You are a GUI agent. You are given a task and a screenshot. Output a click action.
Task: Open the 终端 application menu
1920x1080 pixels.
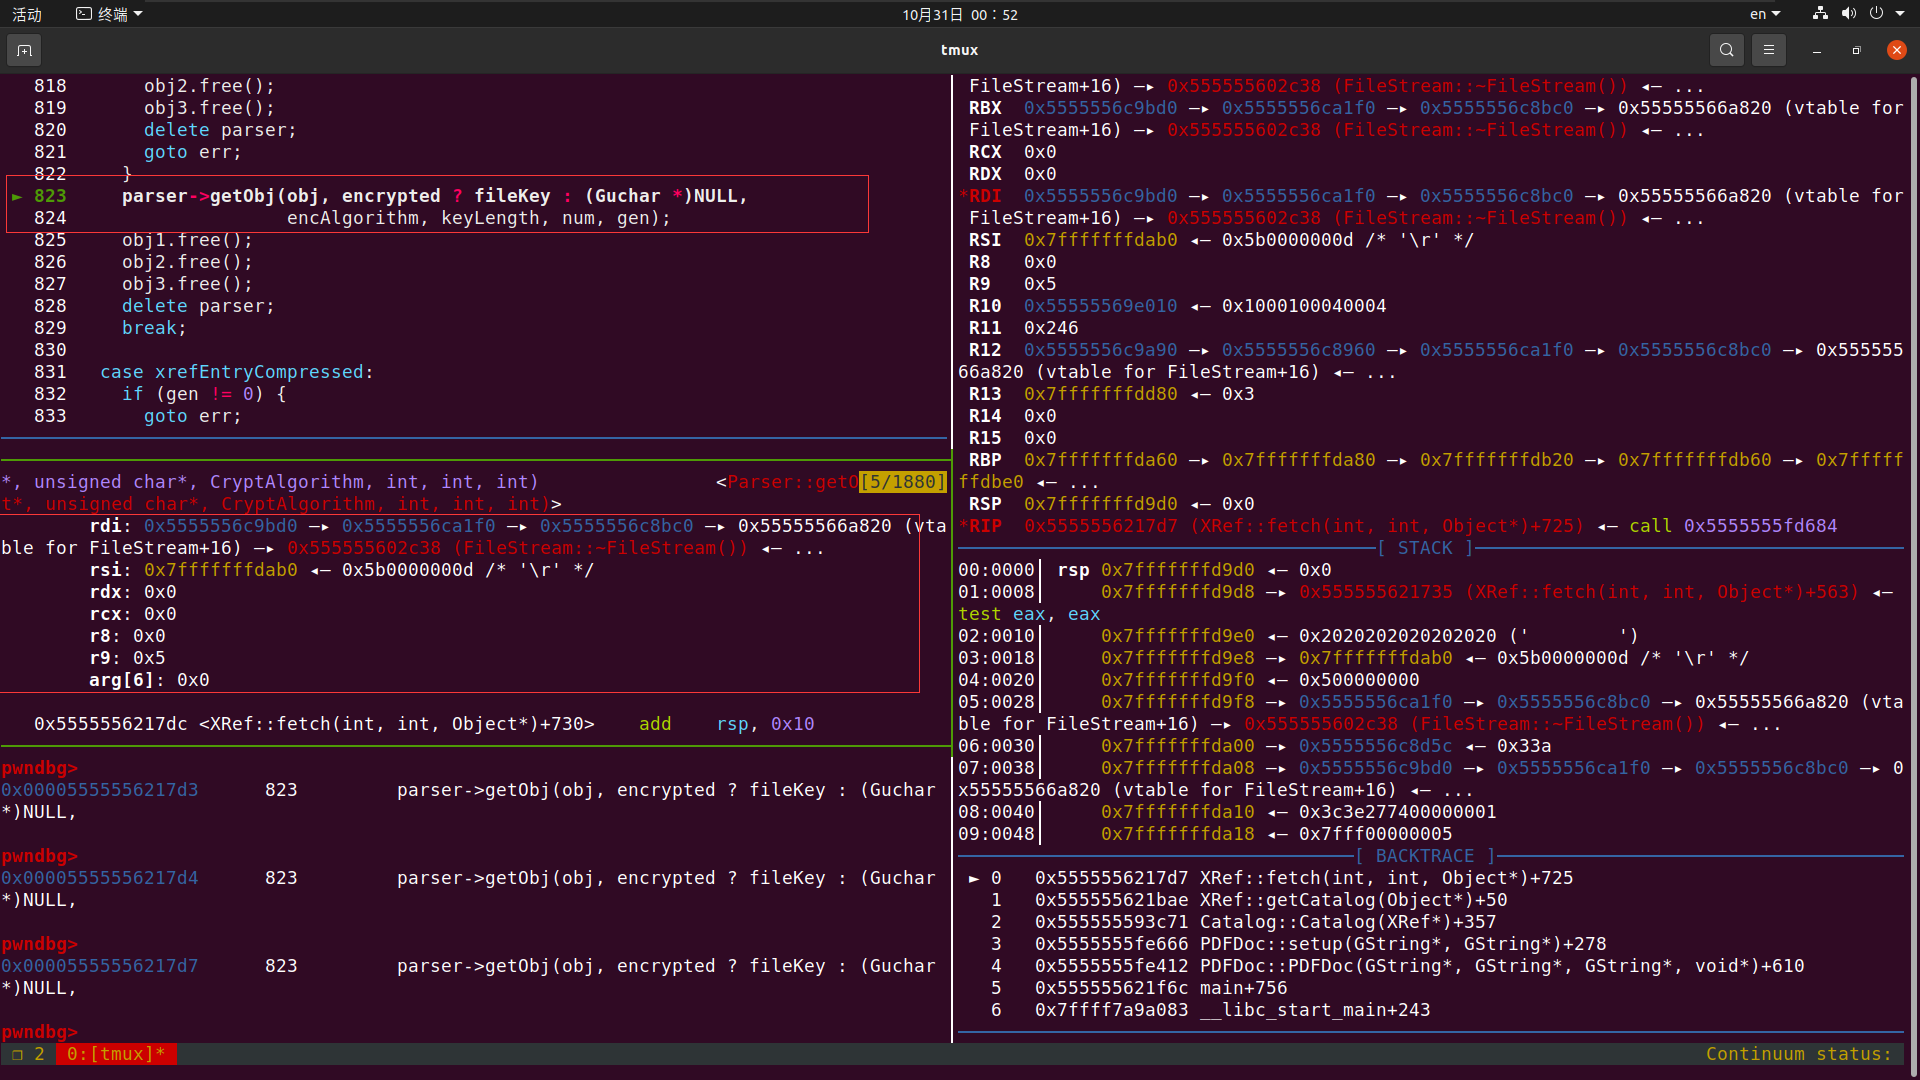pos(110,14)
